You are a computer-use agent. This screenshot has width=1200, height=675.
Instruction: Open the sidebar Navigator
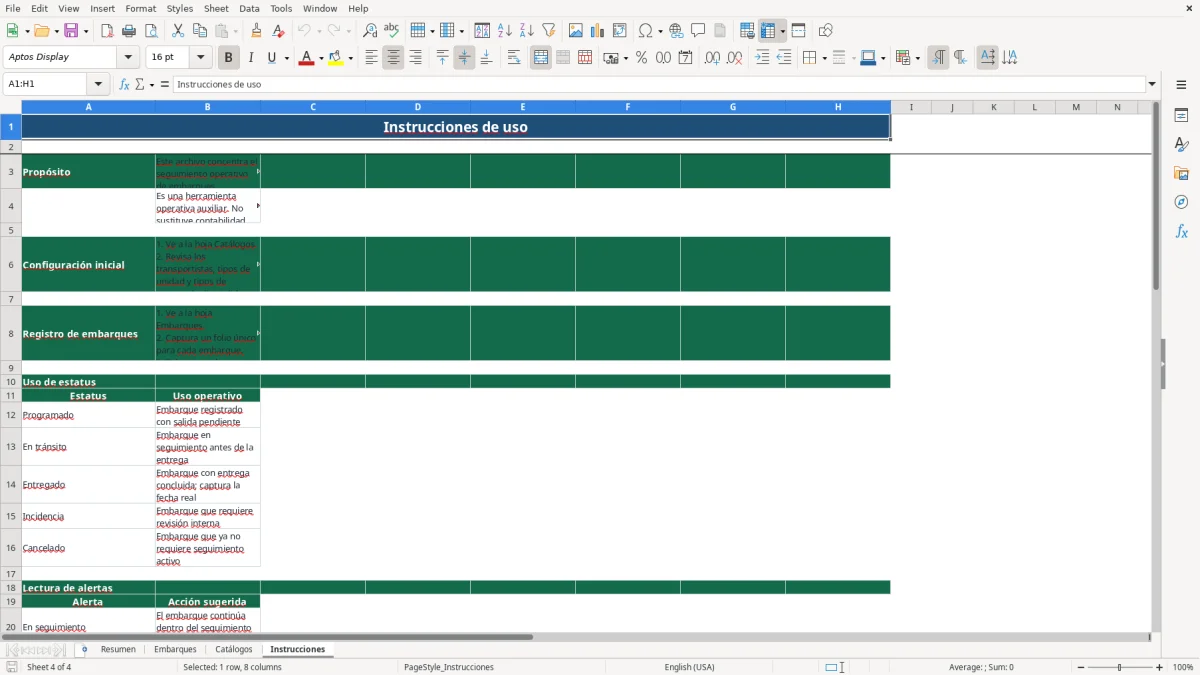coord(1181,202)
